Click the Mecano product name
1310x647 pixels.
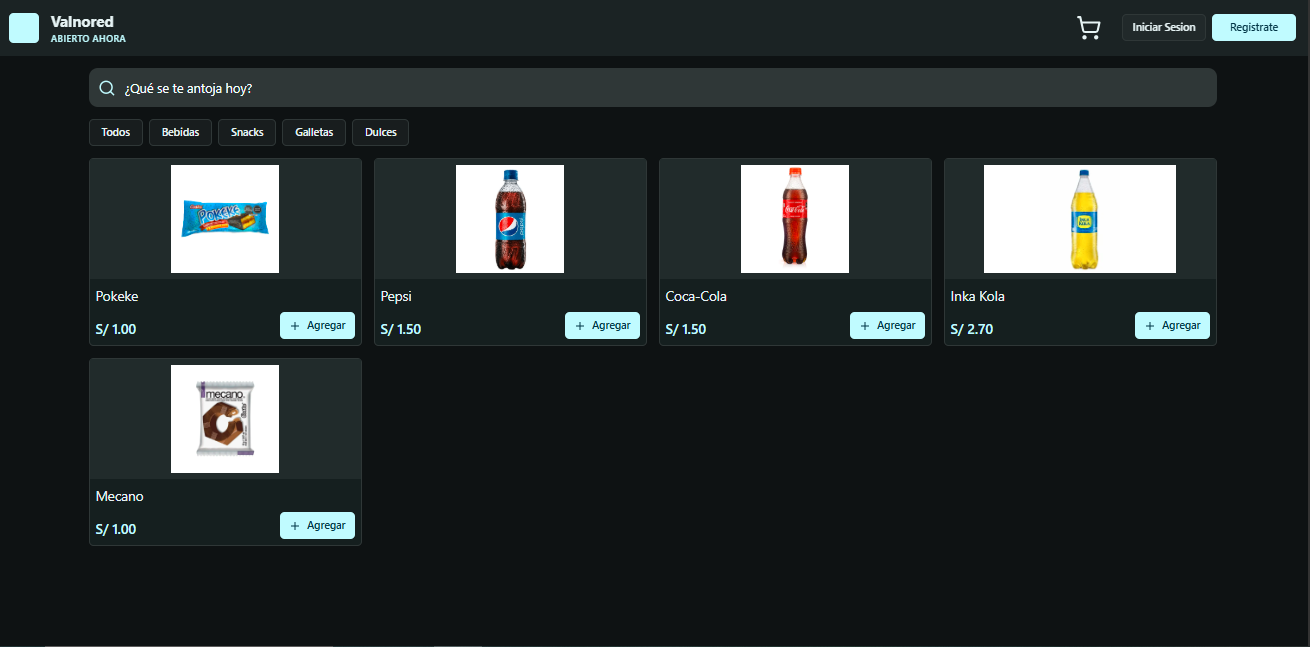click(120, 497)
